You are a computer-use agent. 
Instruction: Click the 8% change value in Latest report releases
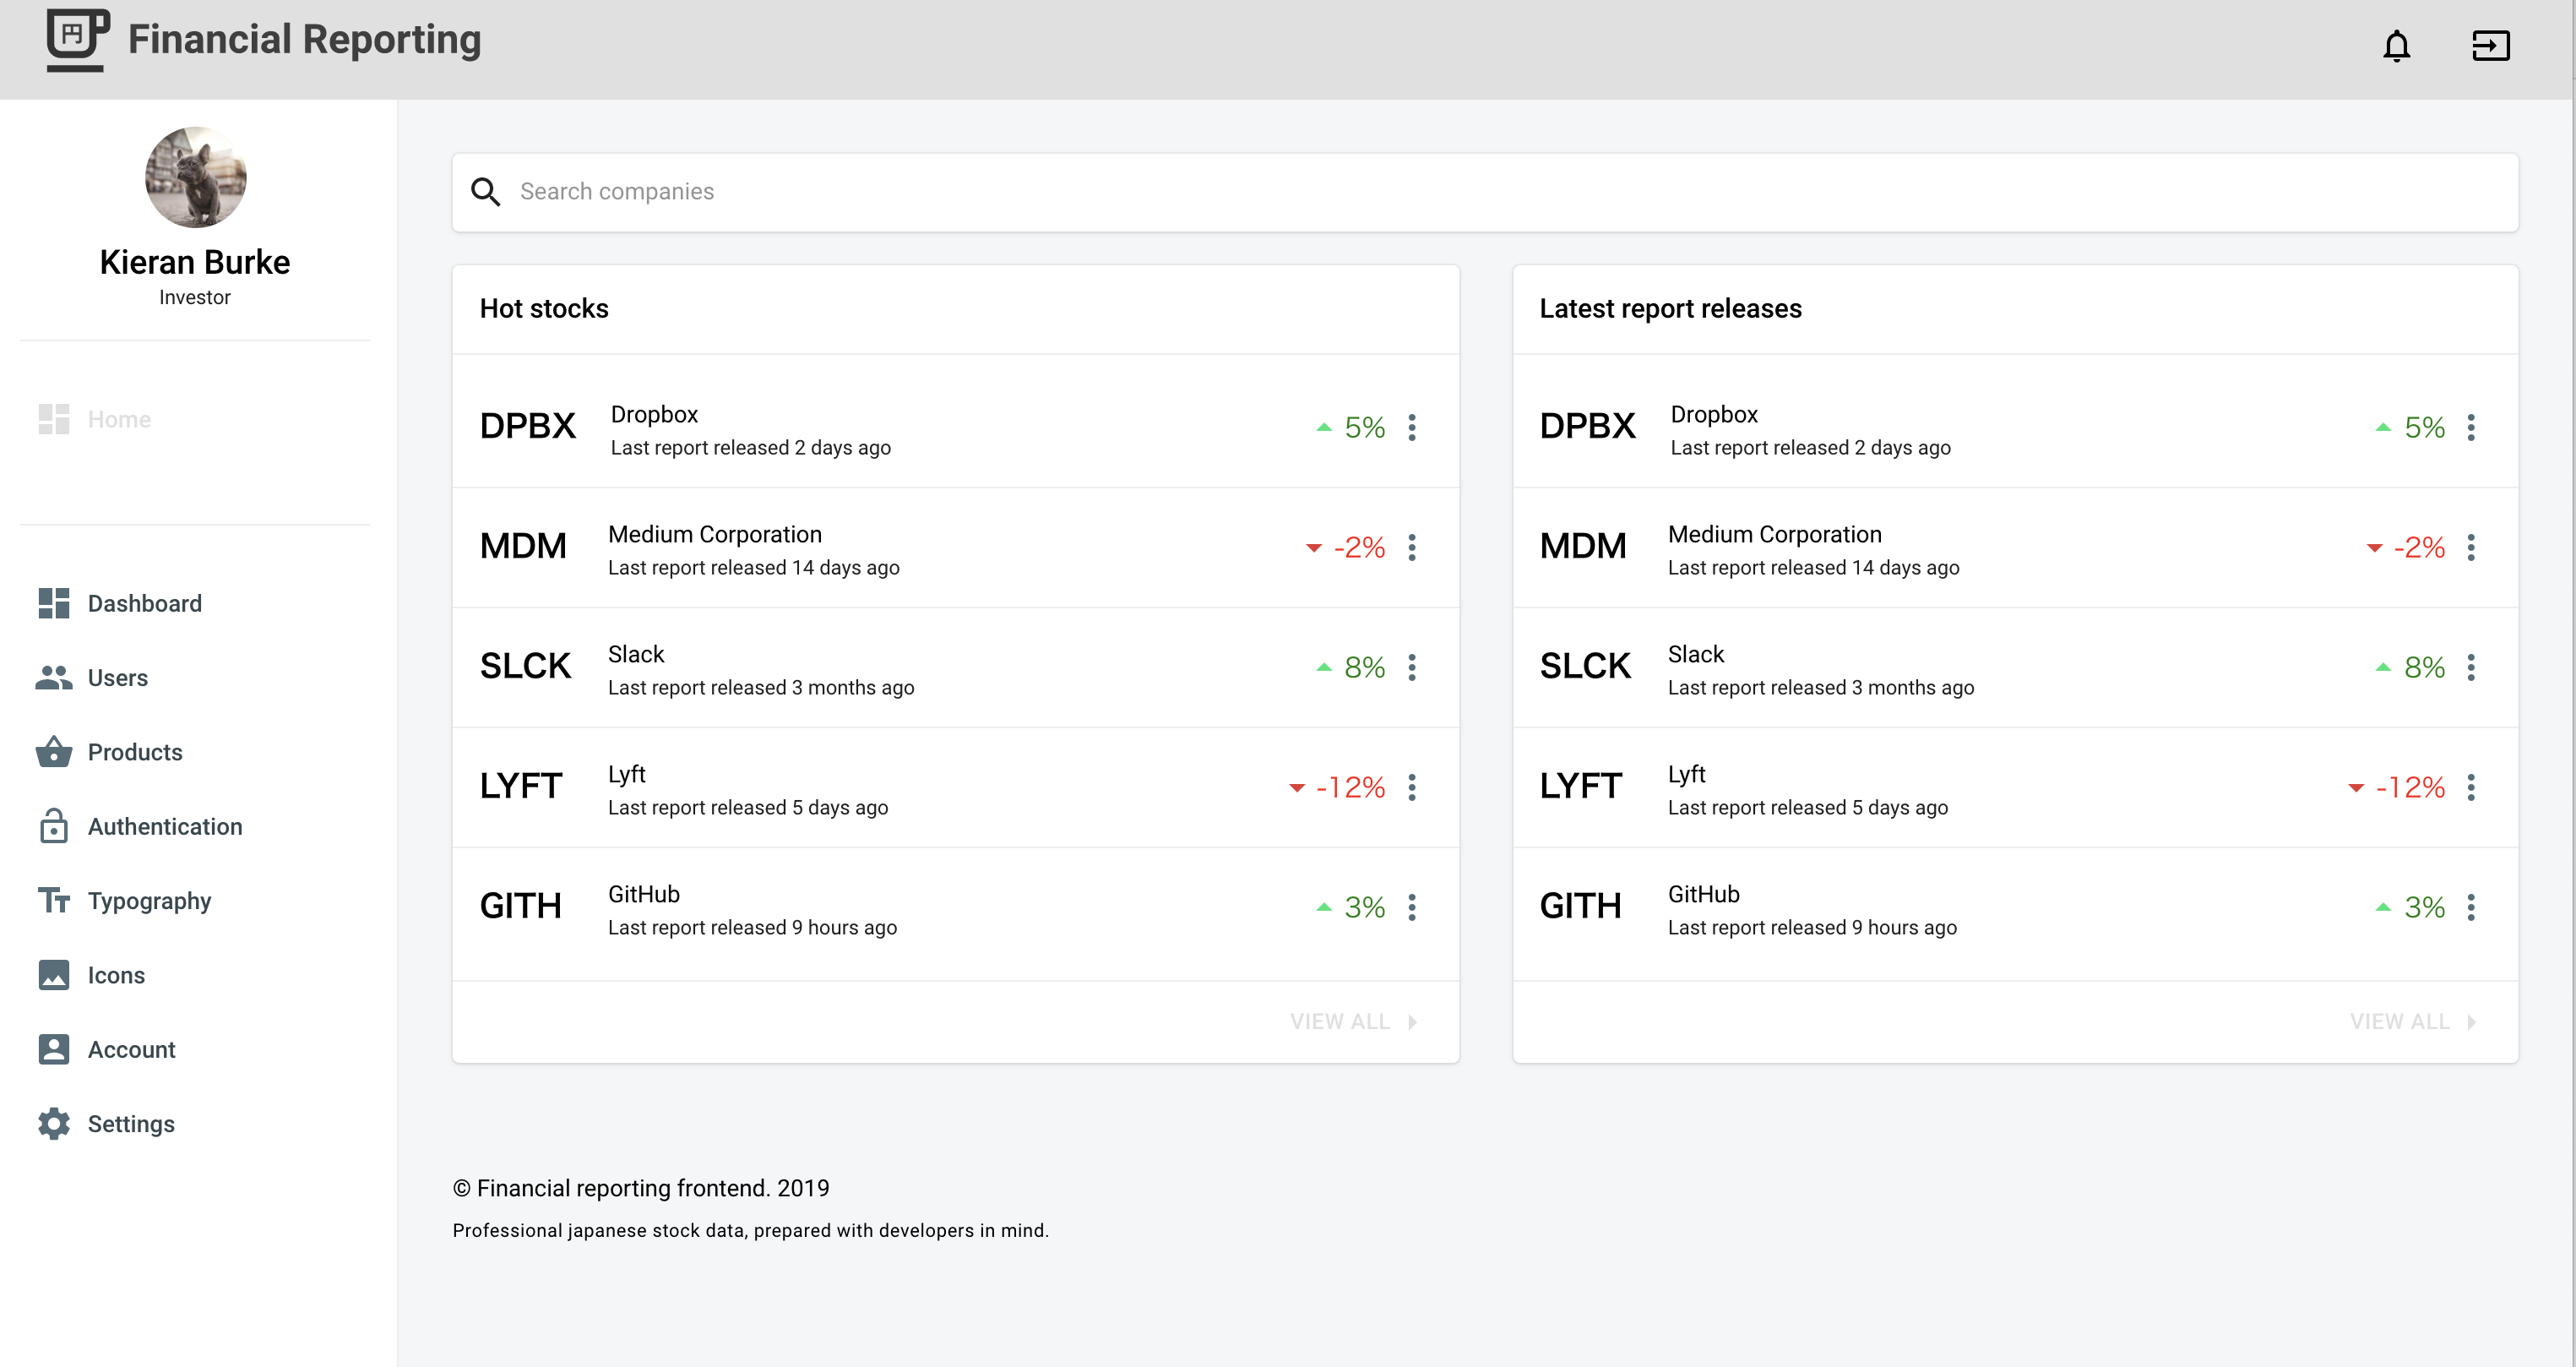2424,668
